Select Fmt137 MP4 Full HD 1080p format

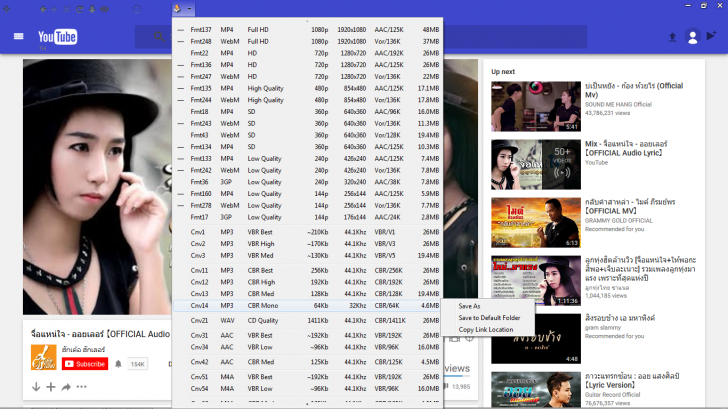307,30
